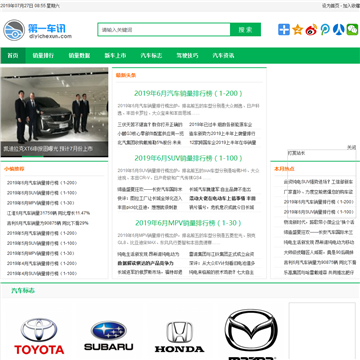Screen dimensions: 360x360
Task: Open 2019年4月汽车销量排行榜（1-200）link
Action: click(42, 263)
